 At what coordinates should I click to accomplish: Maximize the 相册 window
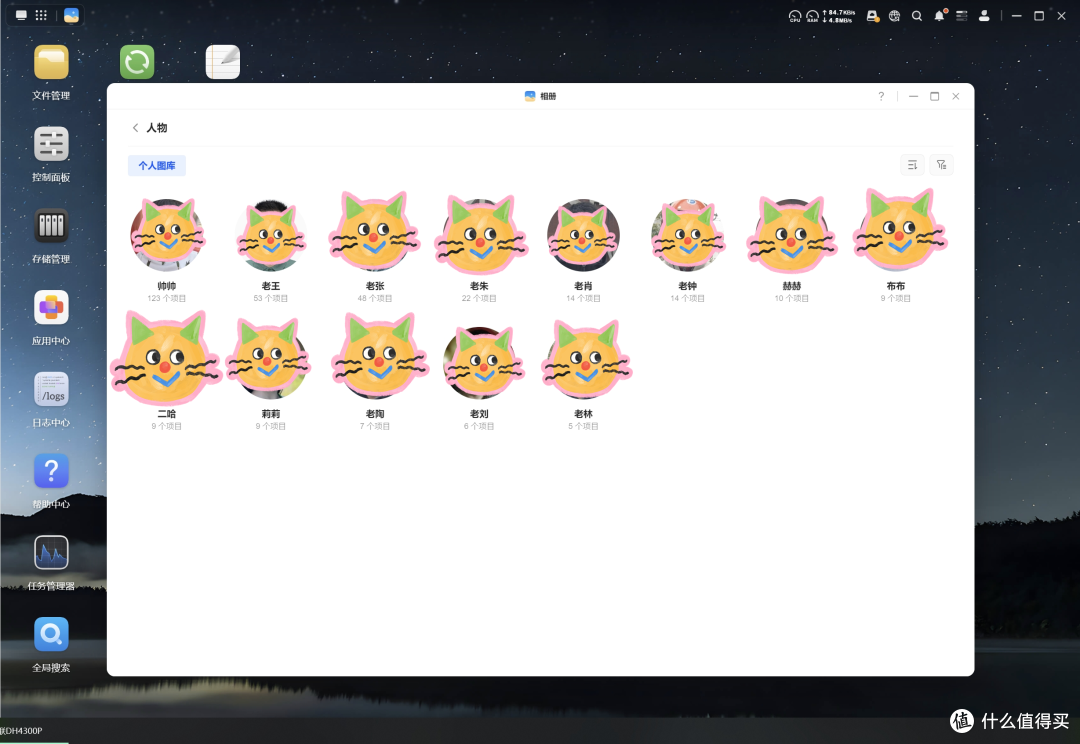pyautogui.click(x=935, y=96)
